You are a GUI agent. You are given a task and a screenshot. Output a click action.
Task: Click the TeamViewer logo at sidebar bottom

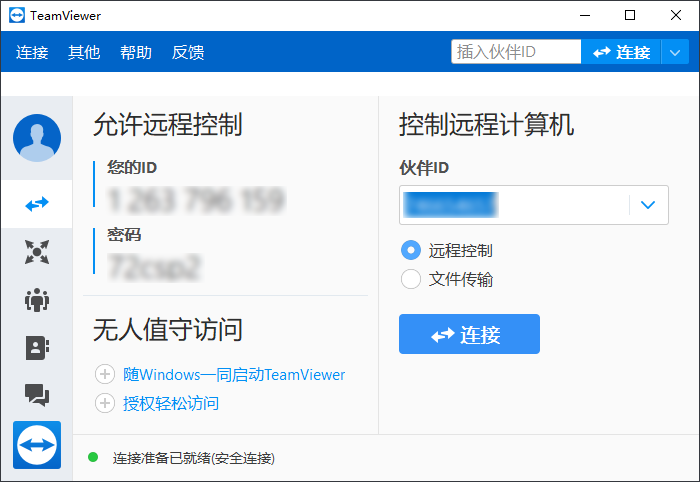coord(37,445)
